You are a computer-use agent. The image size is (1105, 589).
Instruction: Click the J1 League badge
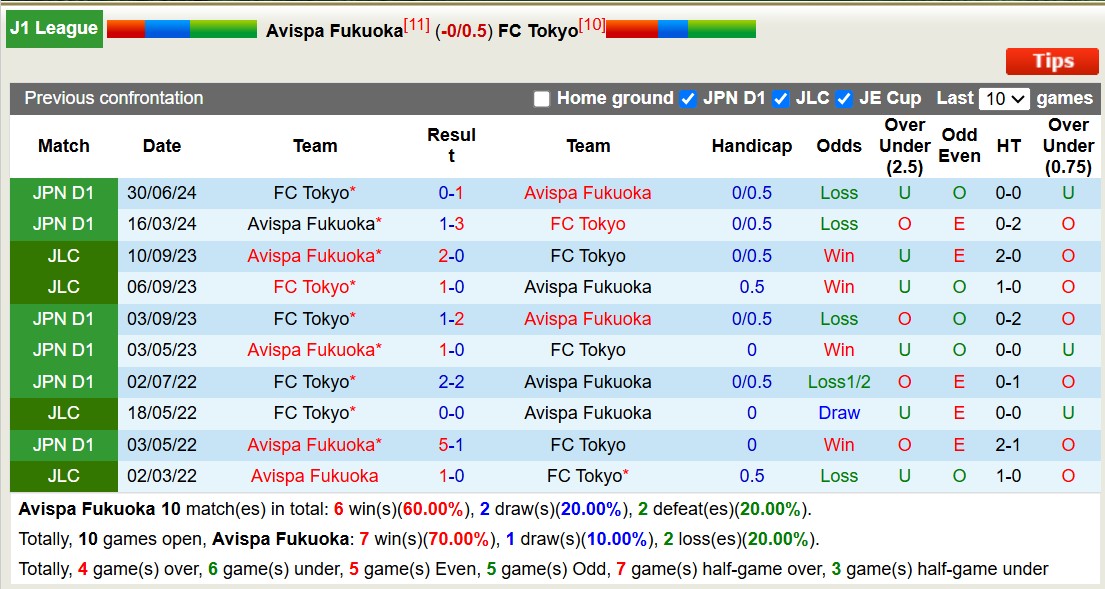pyautogui.click(x=53, y=28)
